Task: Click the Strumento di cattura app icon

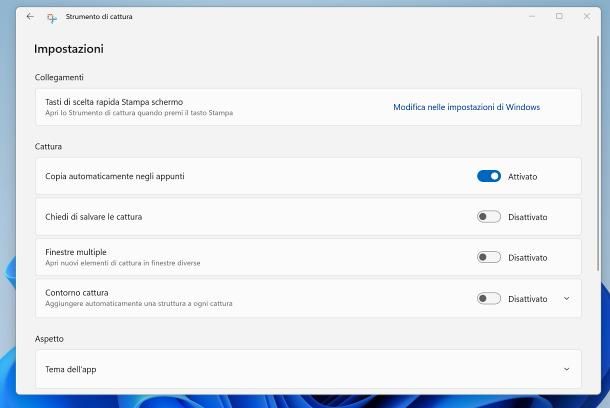Action: pyautogui.click(x=52, y=18)
